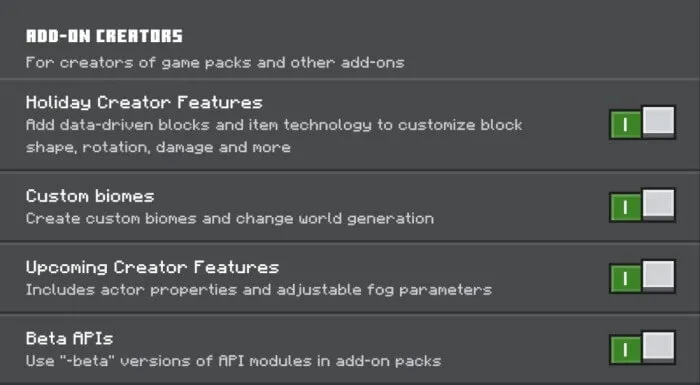Click the green I indicator for Holiday Creator Features
The height and width of the screenshot is (385, 700).
coord(625,125)
